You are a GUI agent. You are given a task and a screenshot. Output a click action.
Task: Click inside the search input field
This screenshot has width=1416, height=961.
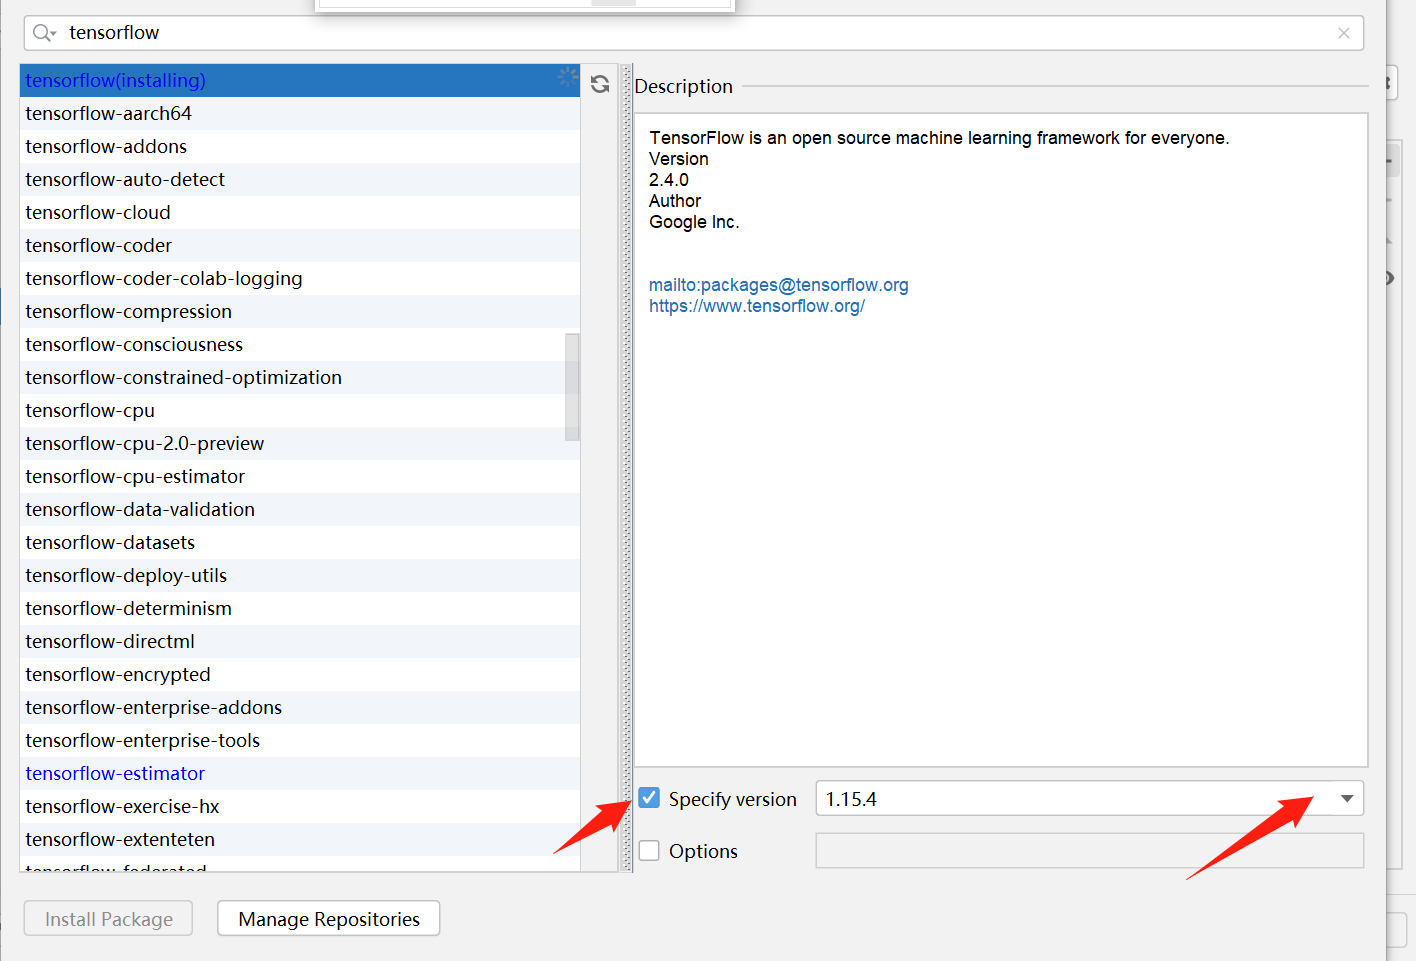pyautogui.click(x=400, y=32)
